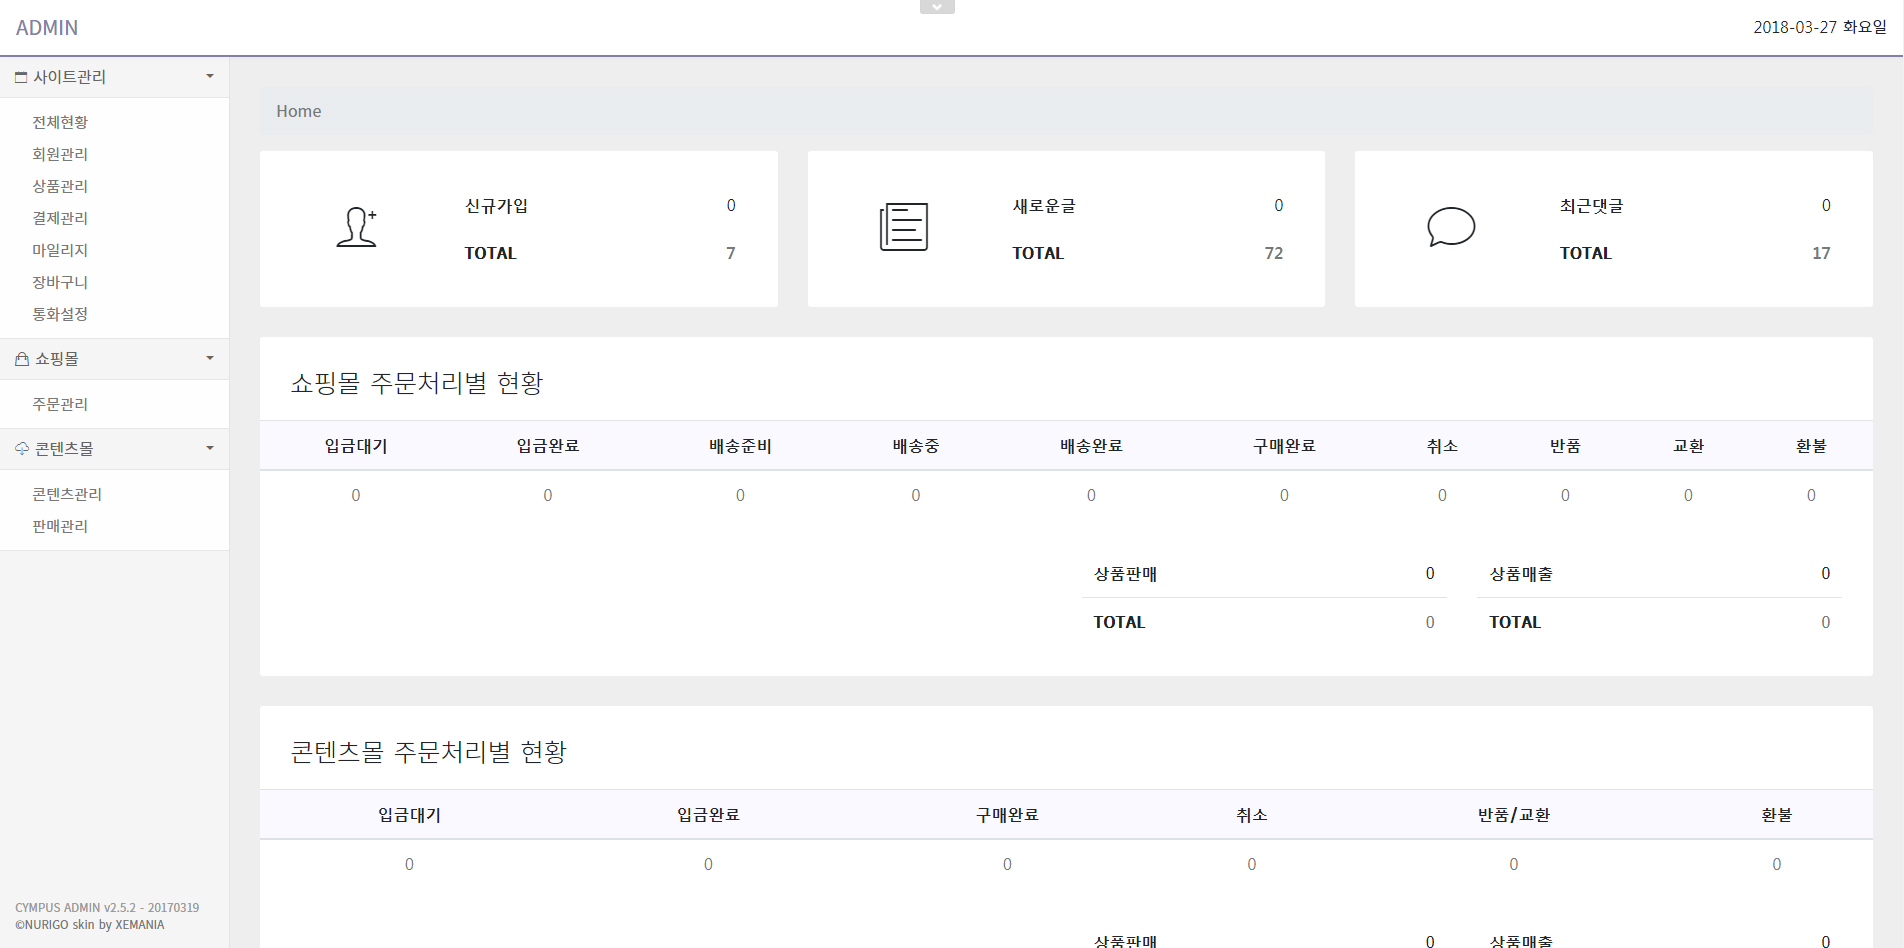The width and height of the screenshot is (1904, 948).
Task: Click the 쇼핑몰 shopping bag icon
Action: (x=22, y=359)
